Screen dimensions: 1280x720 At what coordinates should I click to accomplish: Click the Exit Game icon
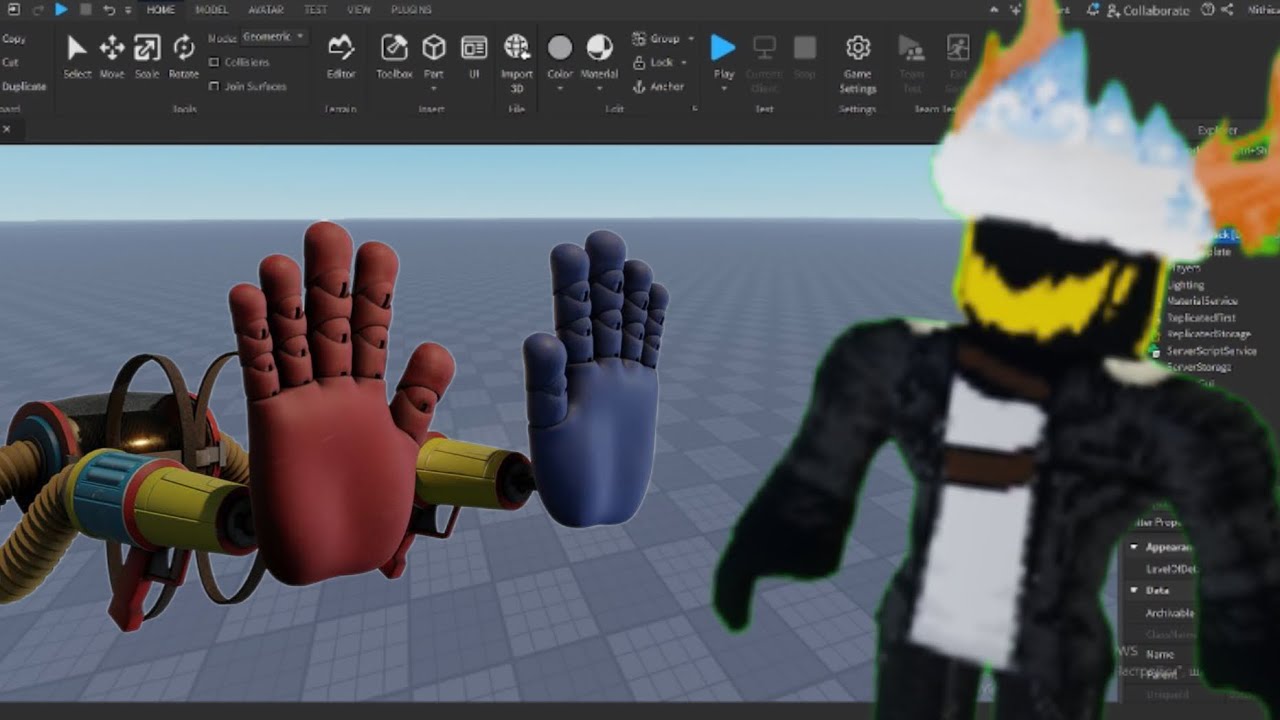[957, 47]
